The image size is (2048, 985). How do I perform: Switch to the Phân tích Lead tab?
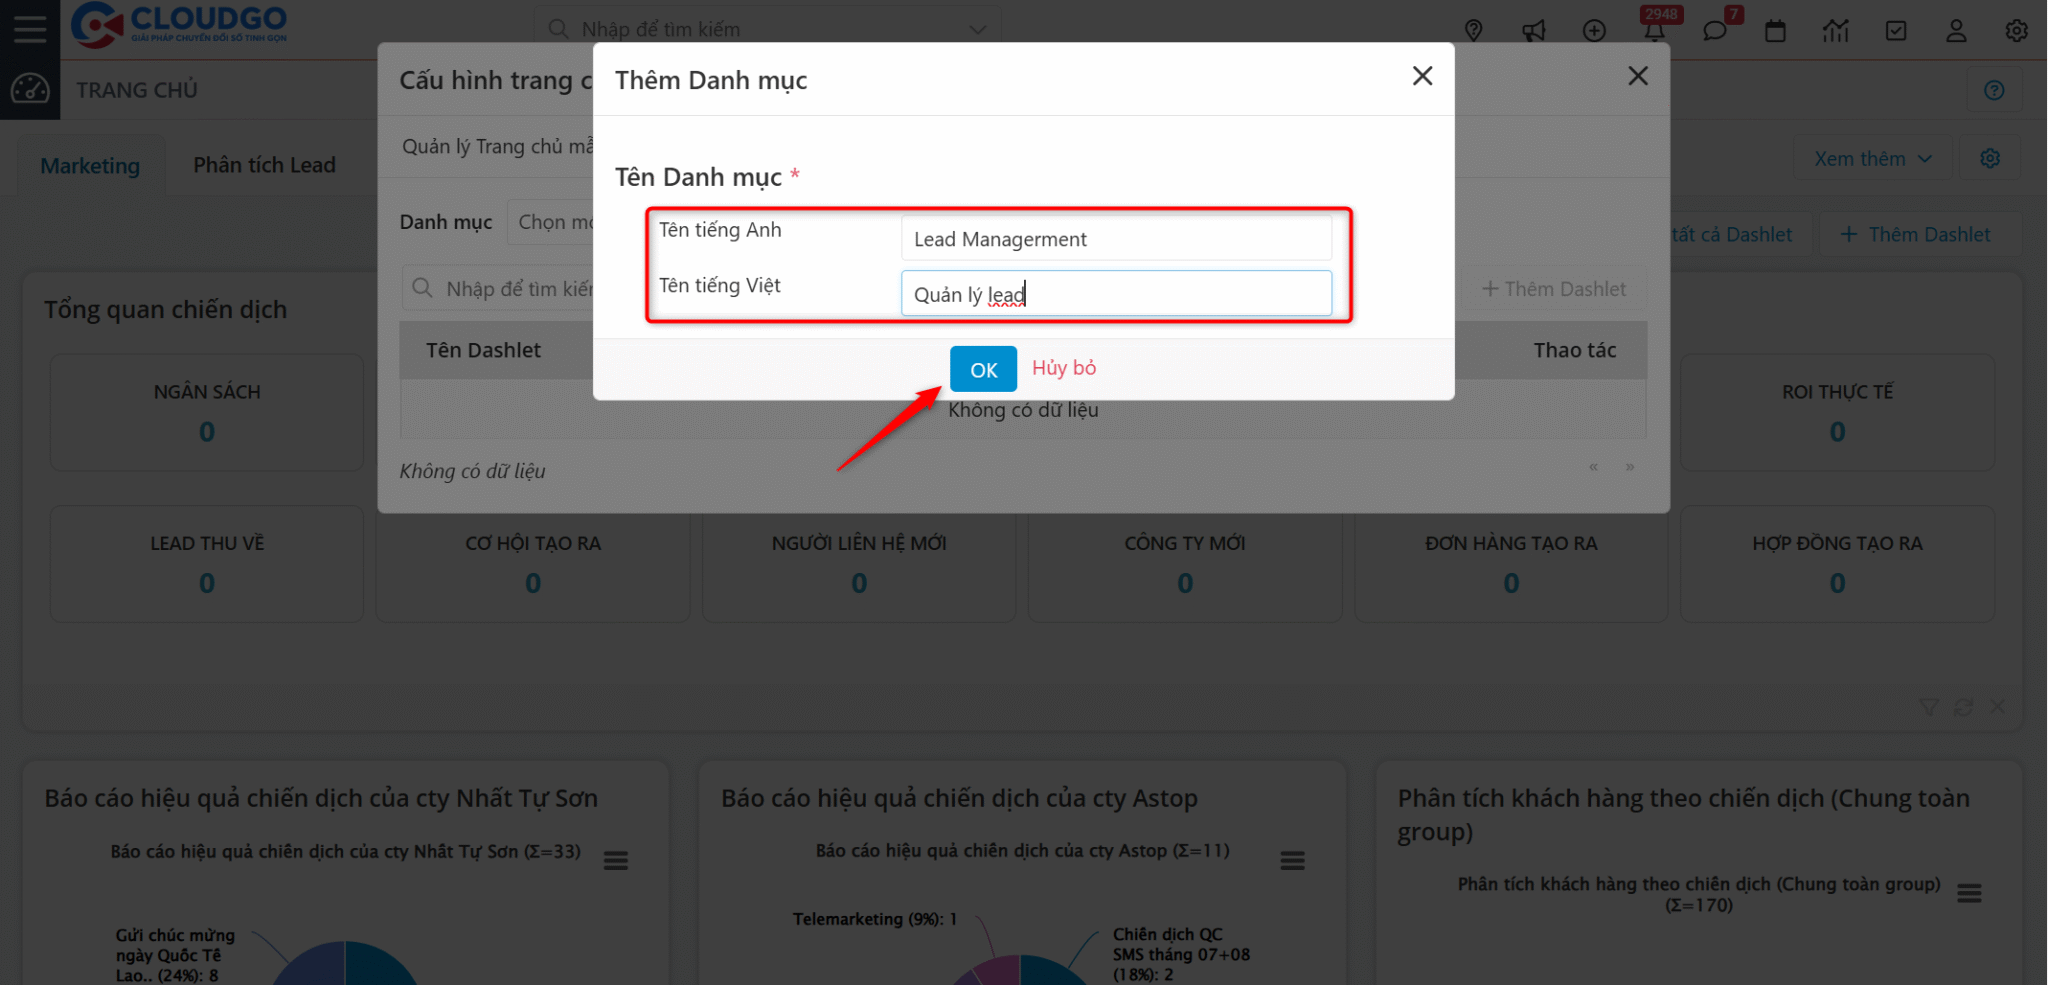[264, 165]
